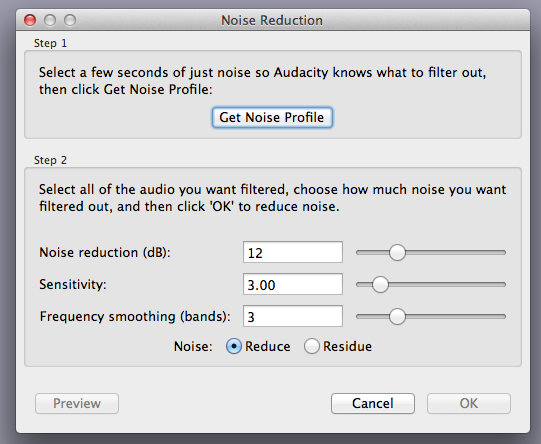Select the Reduce noise radio button
Viewport: 541px width, 444px height.
pyautogui.click(x=234, y=346)
